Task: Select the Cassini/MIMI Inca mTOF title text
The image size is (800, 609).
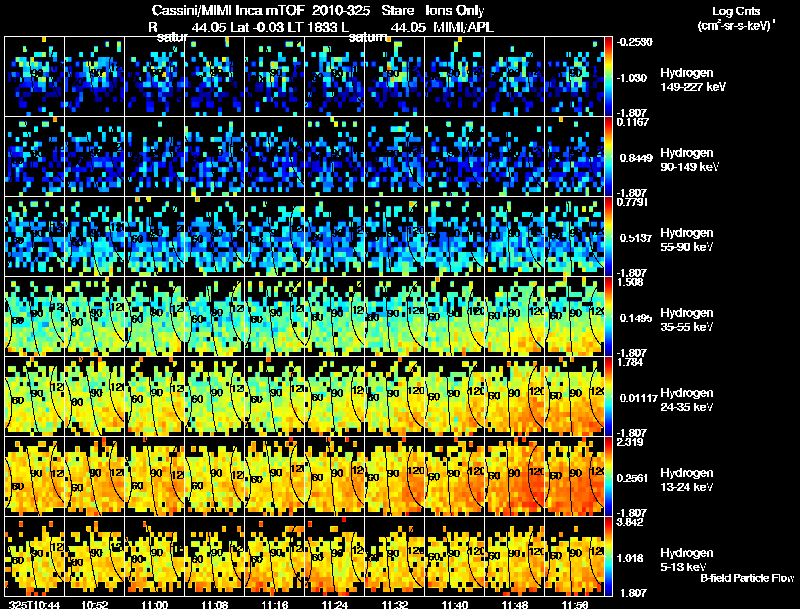Action: coord(228,11)
